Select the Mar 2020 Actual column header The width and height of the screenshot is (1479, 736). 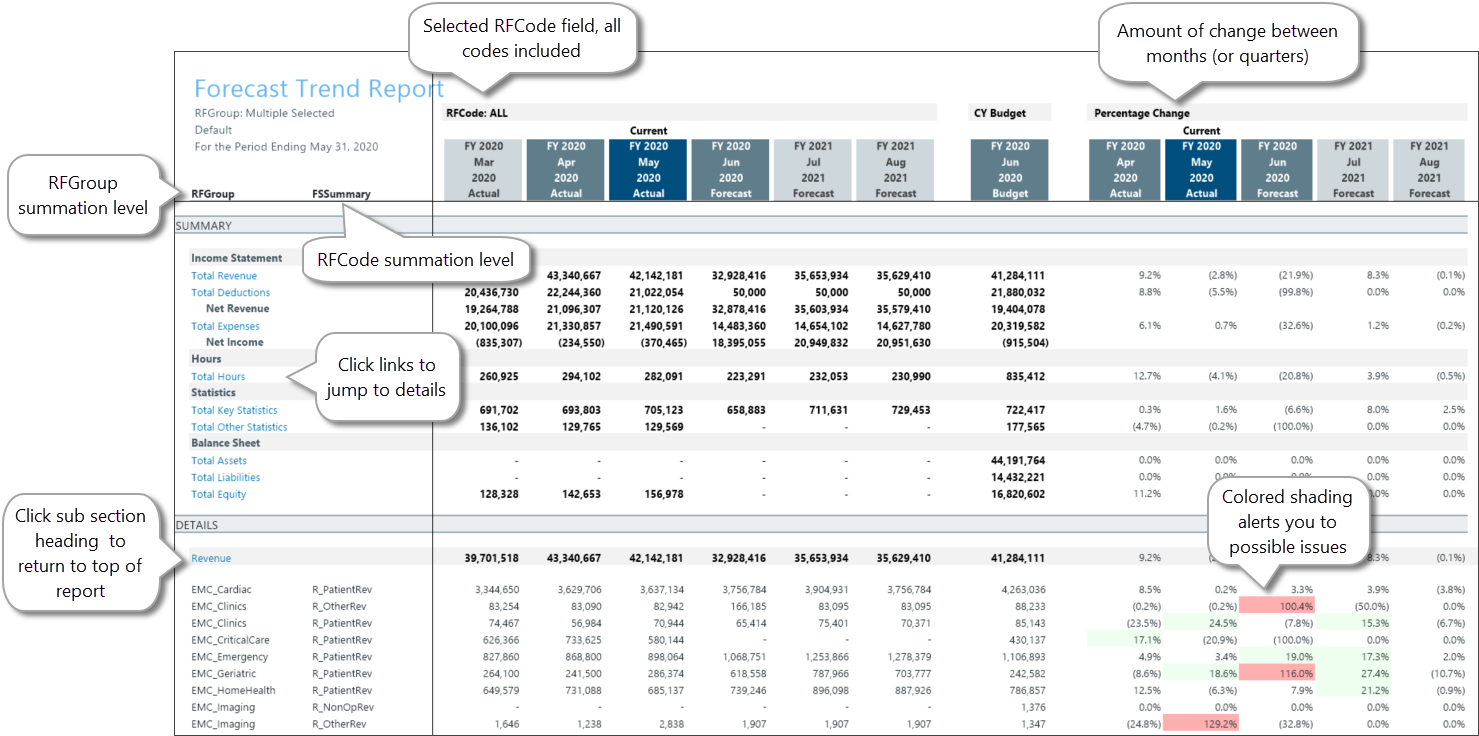point(484,170)
